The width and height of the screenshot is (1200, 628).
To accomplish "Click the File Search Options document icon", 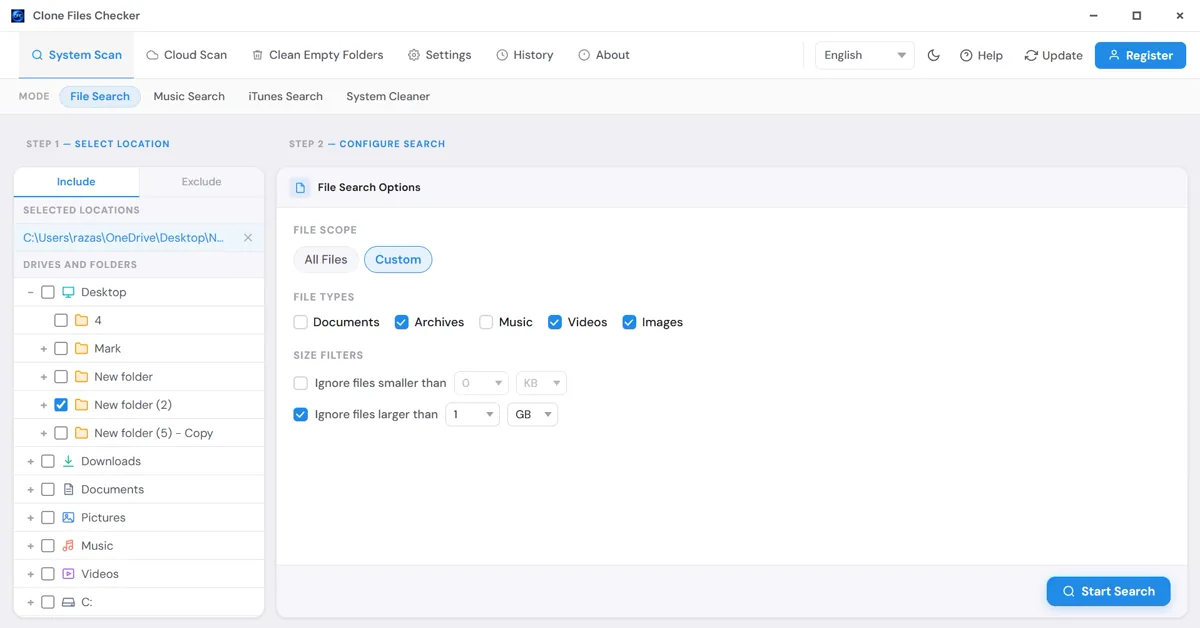I will pyautogui.click(x=300, y=187).
